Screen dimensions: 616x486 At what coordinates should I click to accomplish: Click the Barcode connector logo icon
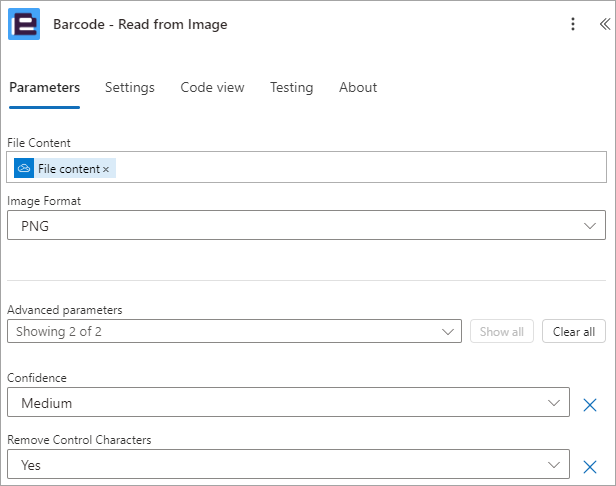click(x=24, y=24)
